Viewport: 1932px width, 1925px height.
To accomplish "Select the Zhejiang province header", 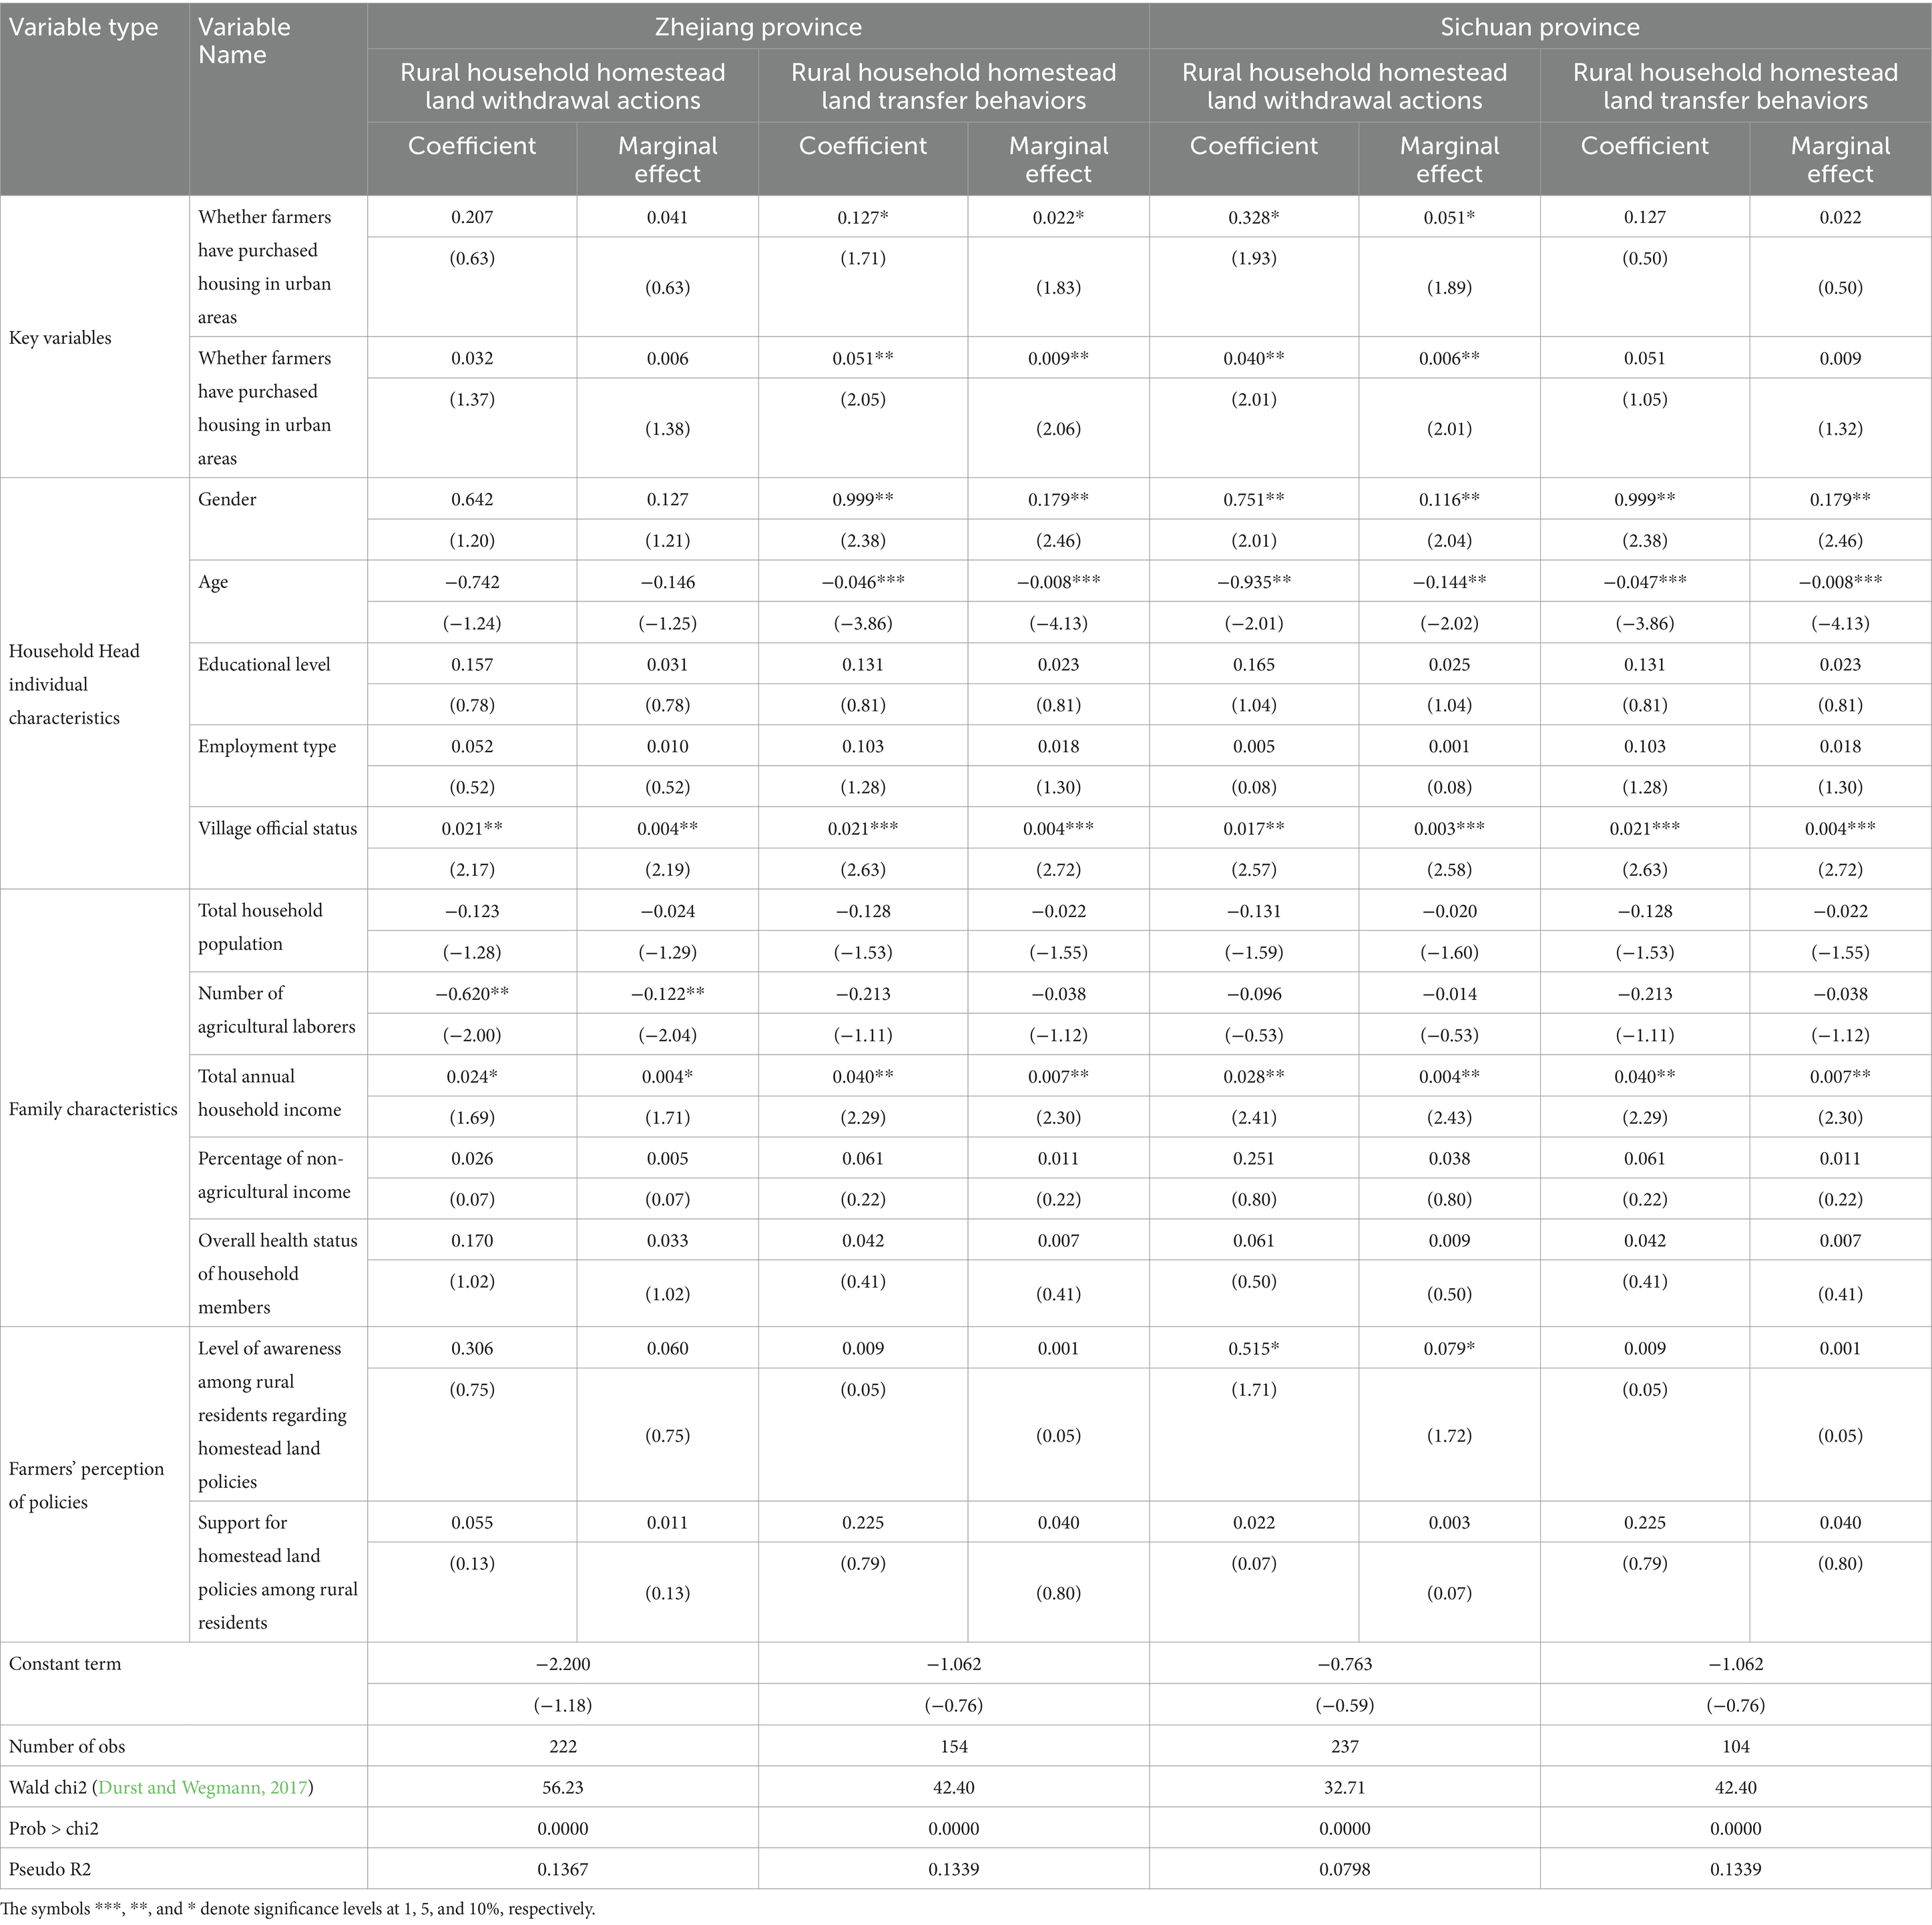I will 758,27.
